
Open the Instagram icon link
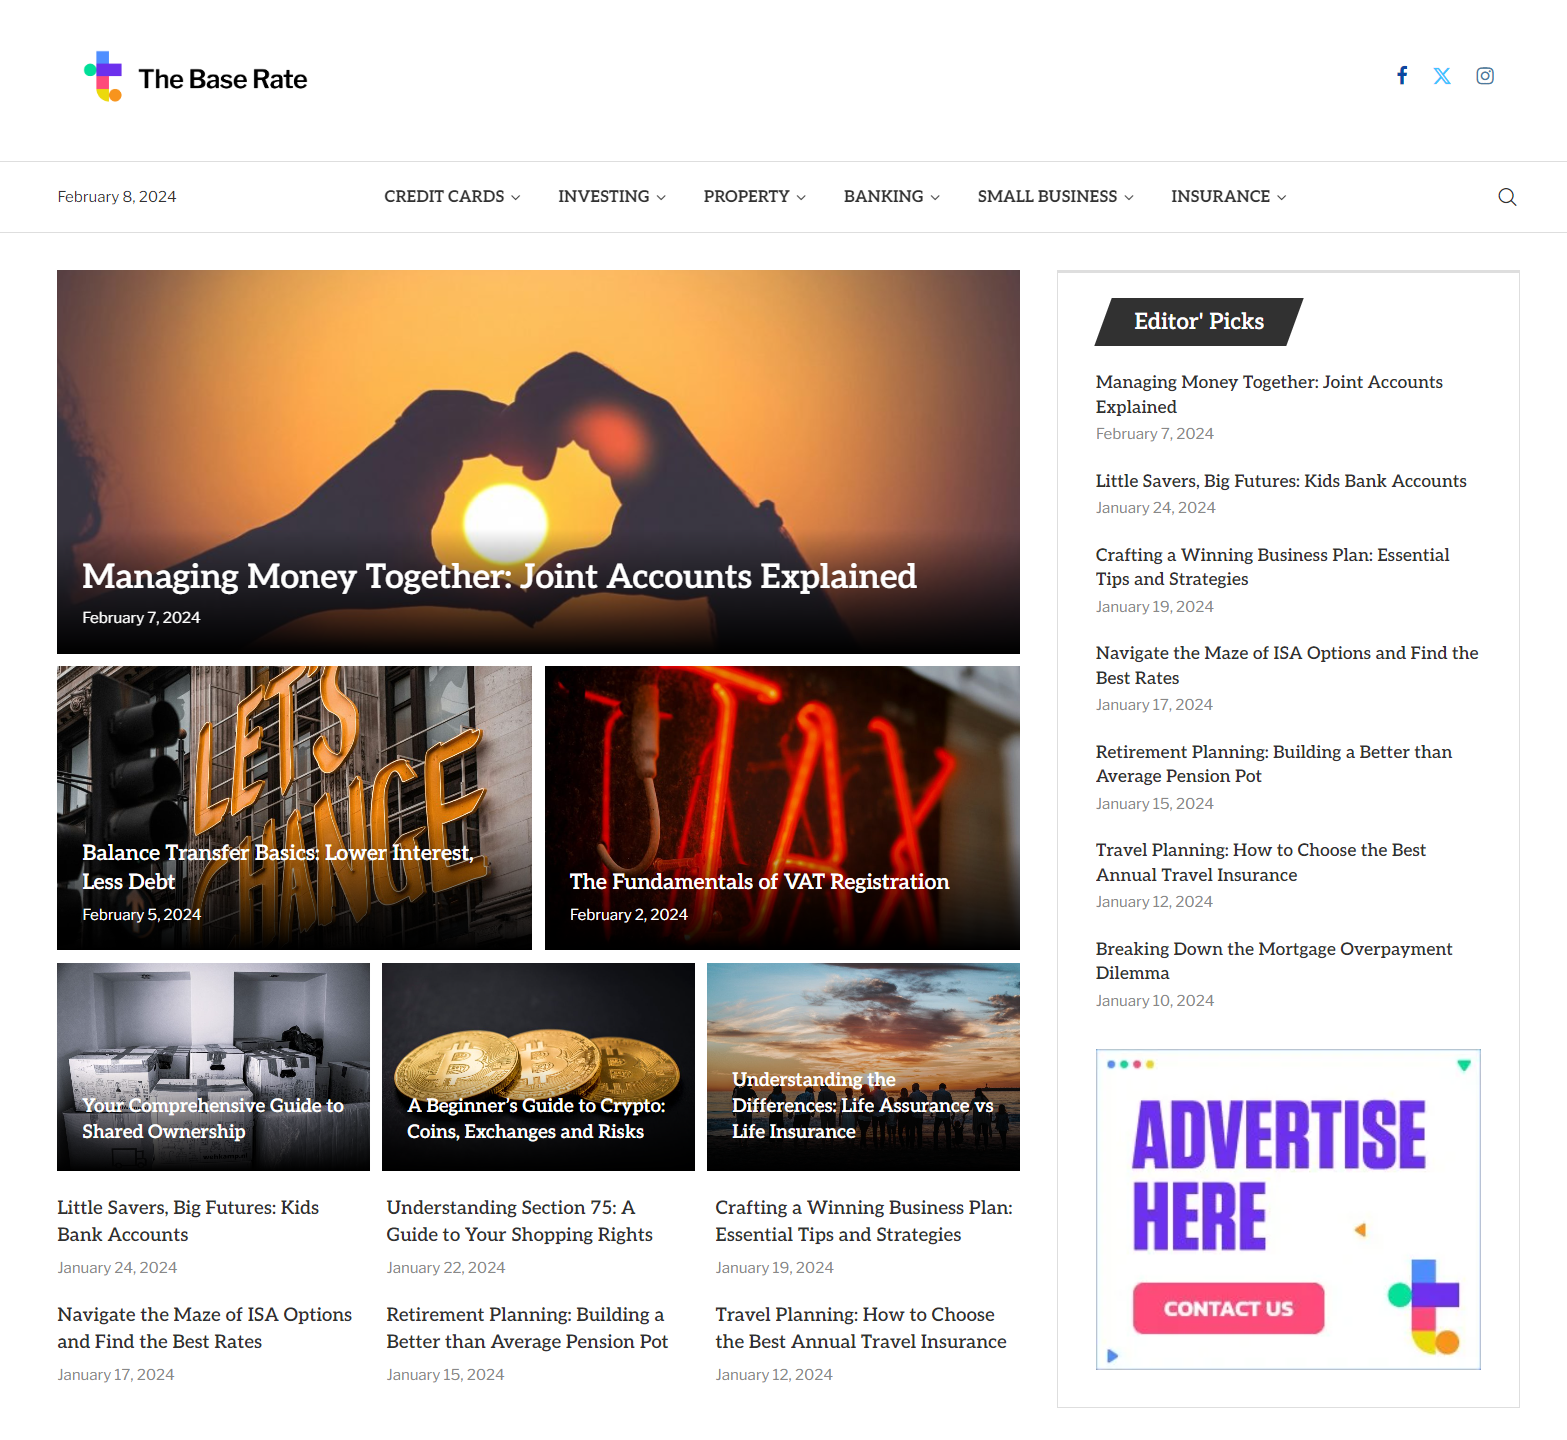point(1485,76)
